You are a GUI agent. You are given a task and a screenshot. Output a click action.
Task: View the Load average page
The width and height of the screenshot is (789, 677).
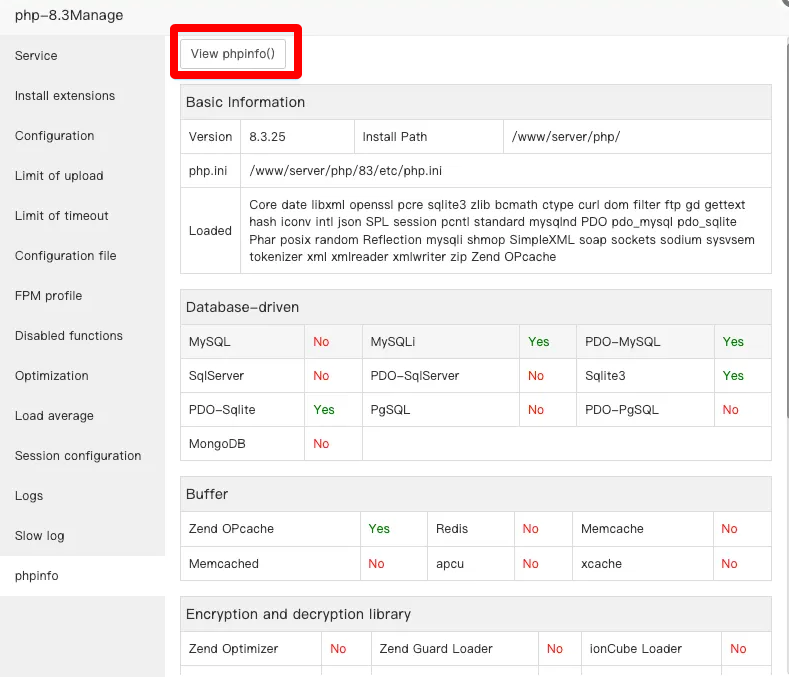coord(83,416)
